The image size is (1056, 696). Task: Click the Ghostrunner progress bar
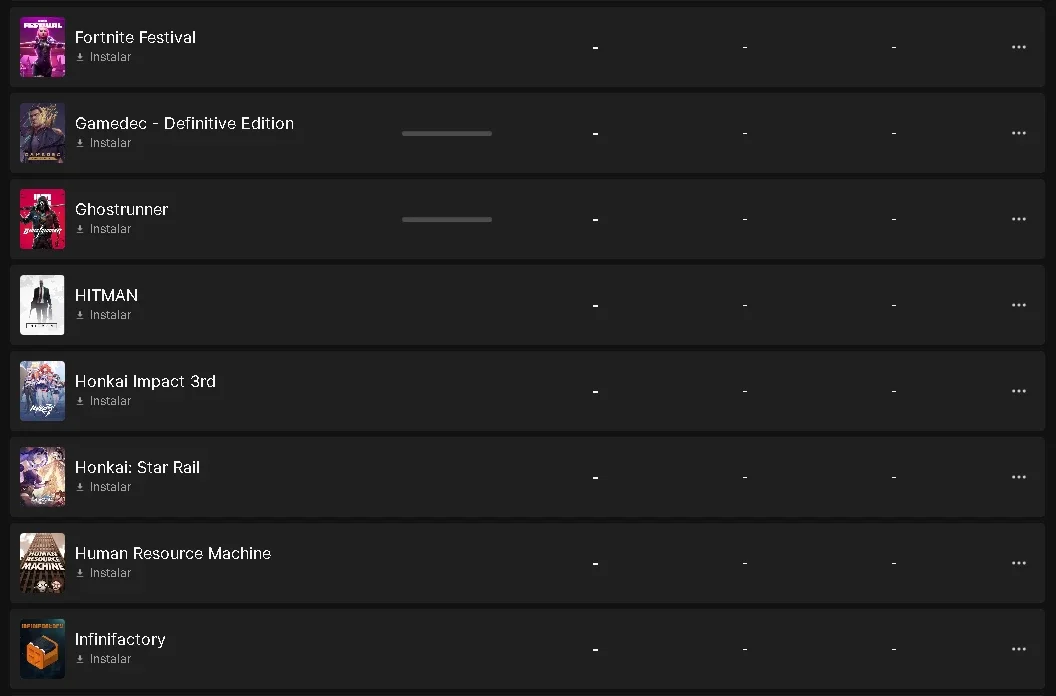click(x=447, y=219)
